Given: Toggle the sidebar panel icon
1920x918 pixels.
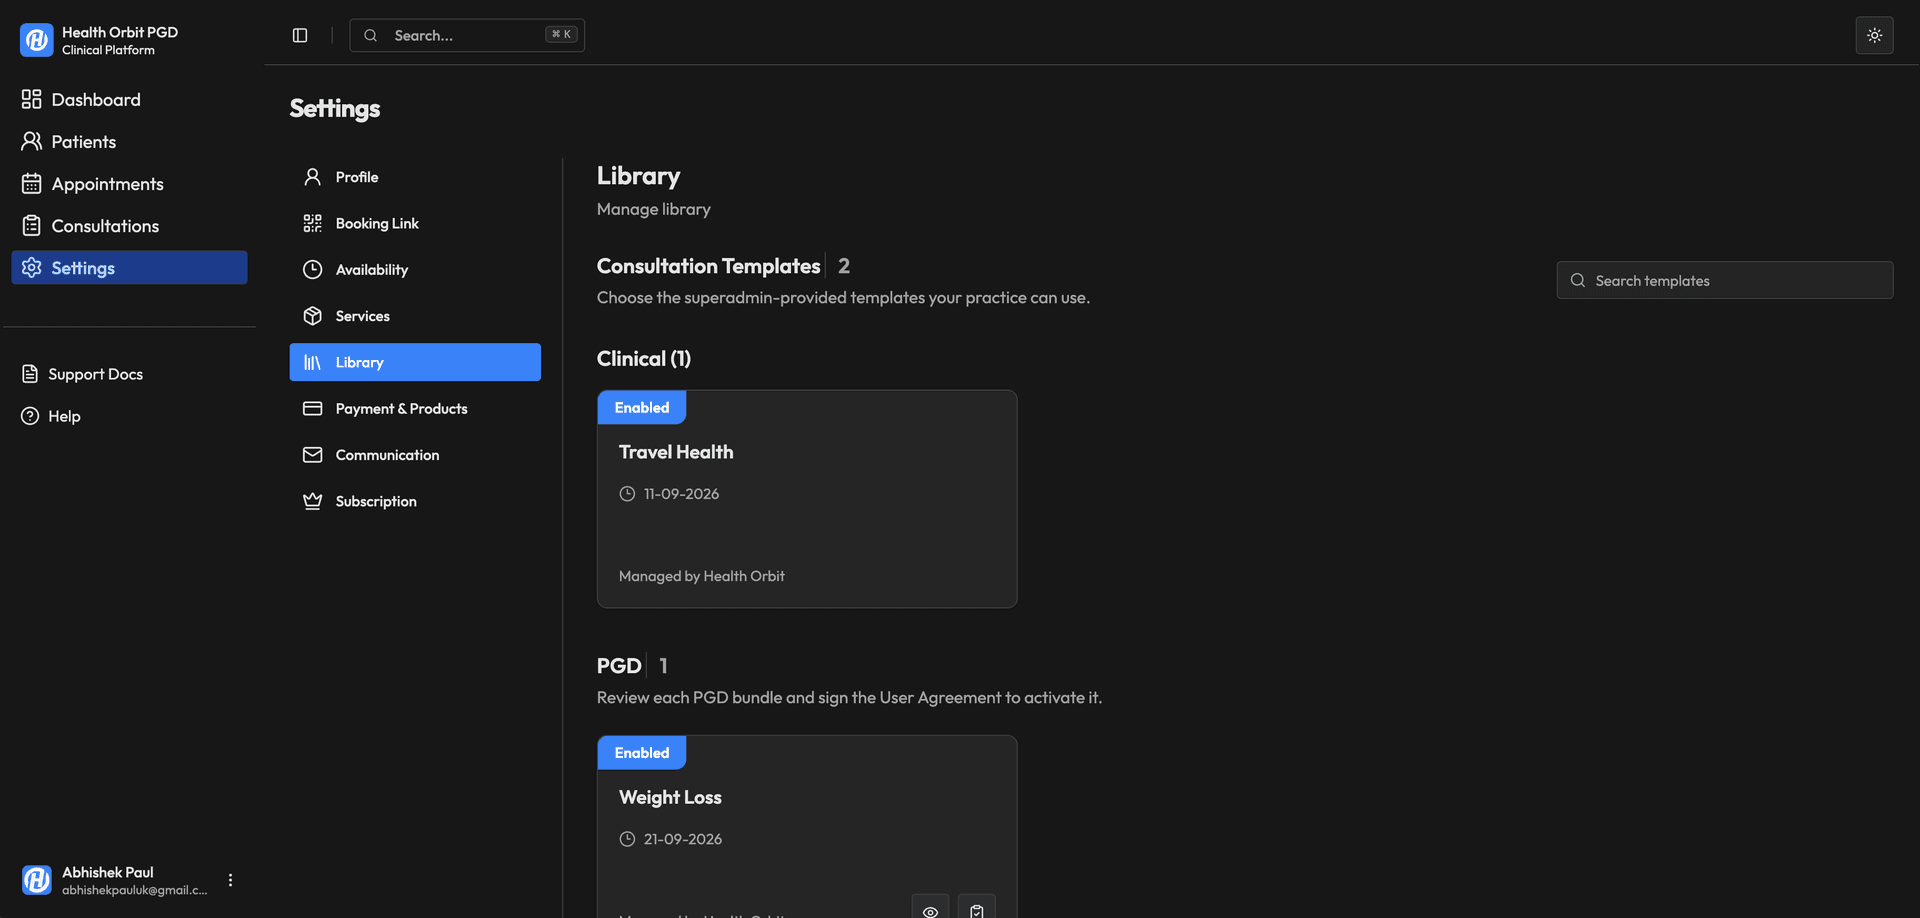Looking at the screenshot, I should (300, 35).
